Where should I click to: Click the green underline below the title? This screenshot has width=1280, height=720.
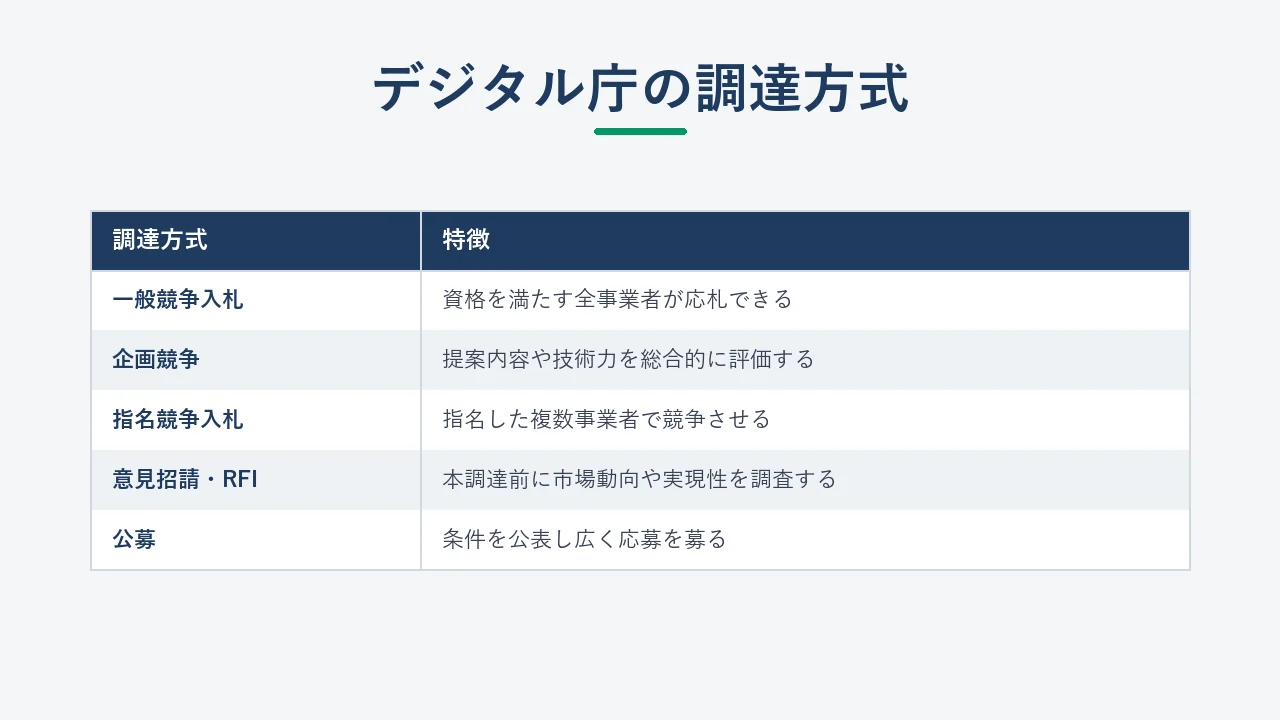pyautogui.click(x=640, y=131)
